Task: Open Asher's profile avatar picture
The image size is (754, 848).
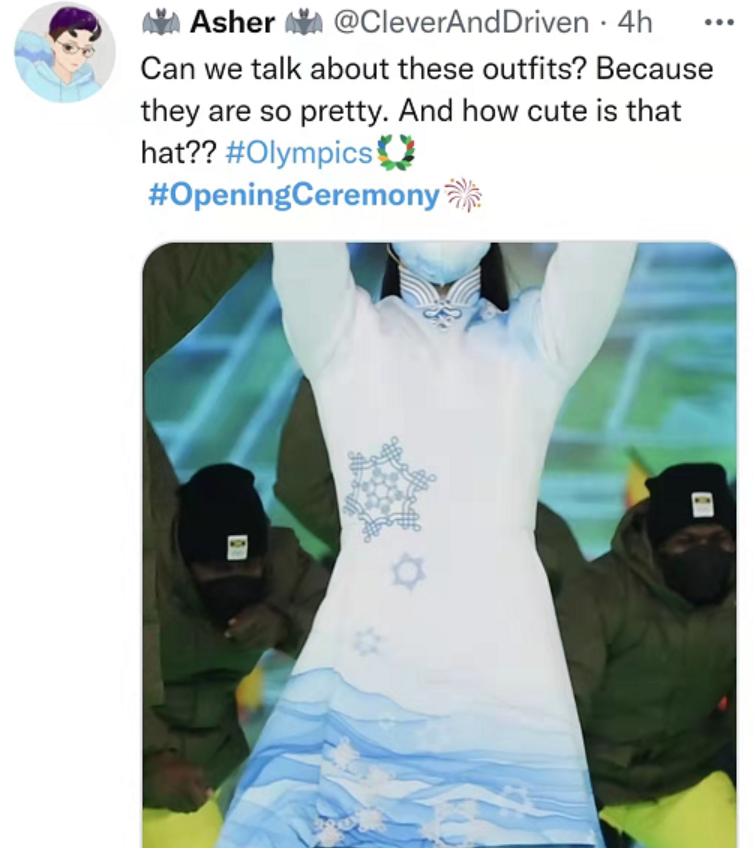Action: click(65, 51)
